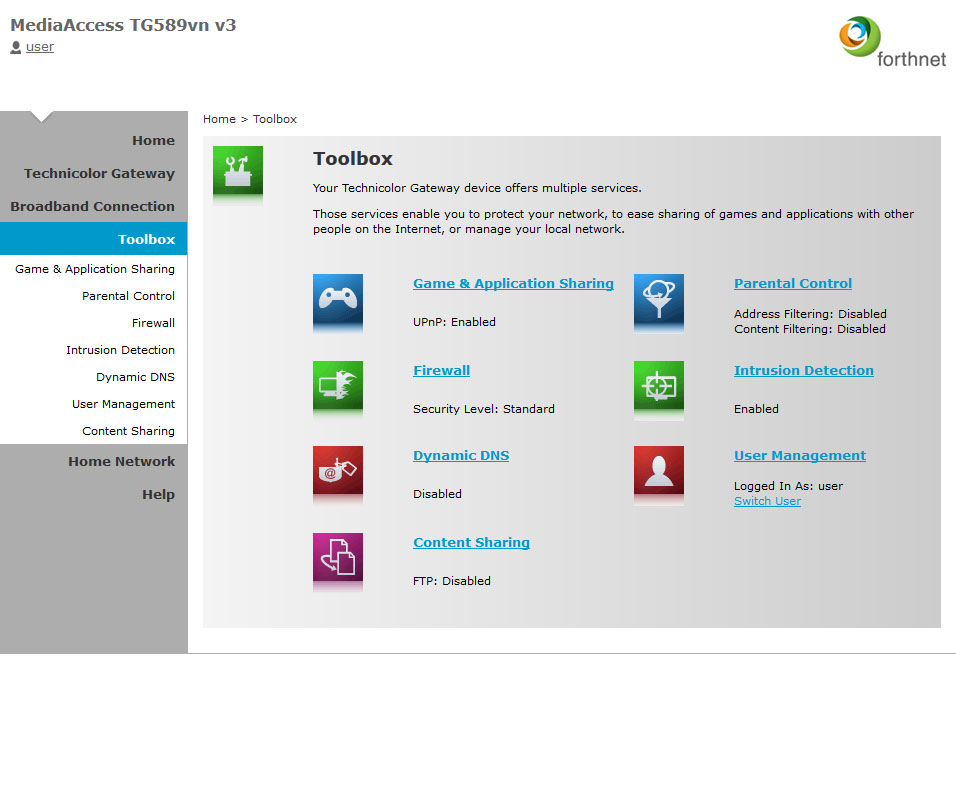Choose Dynamic DNS in sidebar submenu
Image resolution: width=956 pixels, height=801 pixels.
point(135,377)
